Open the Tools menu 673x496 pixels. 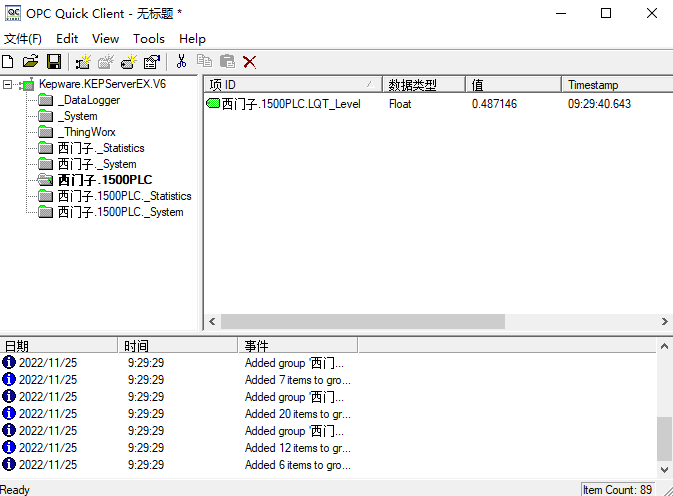pos(149,39)
